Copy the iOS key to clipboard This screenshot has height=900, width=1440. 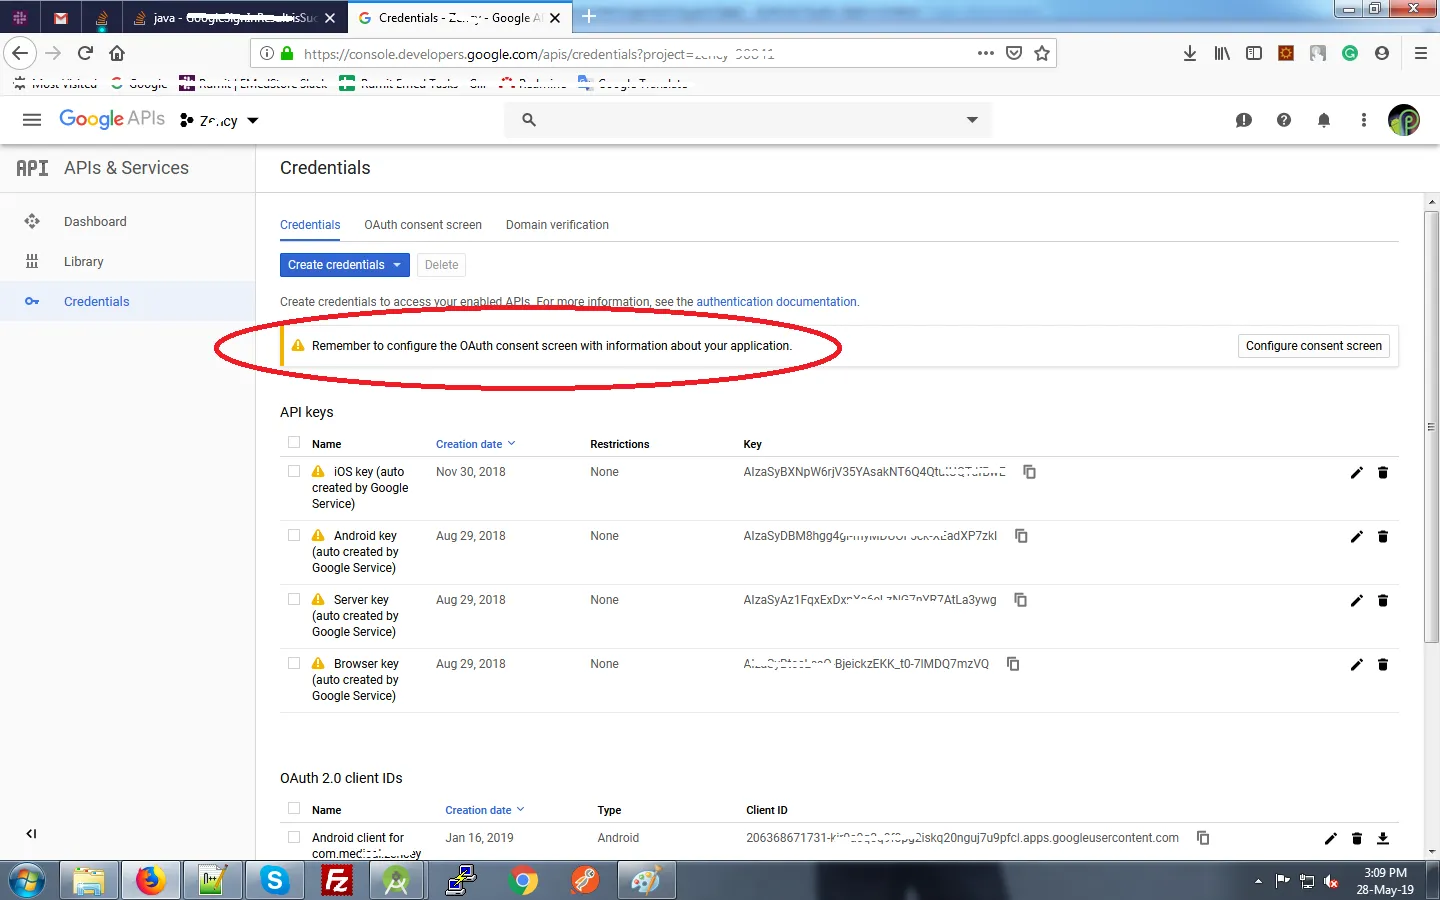click(1029, 472)
